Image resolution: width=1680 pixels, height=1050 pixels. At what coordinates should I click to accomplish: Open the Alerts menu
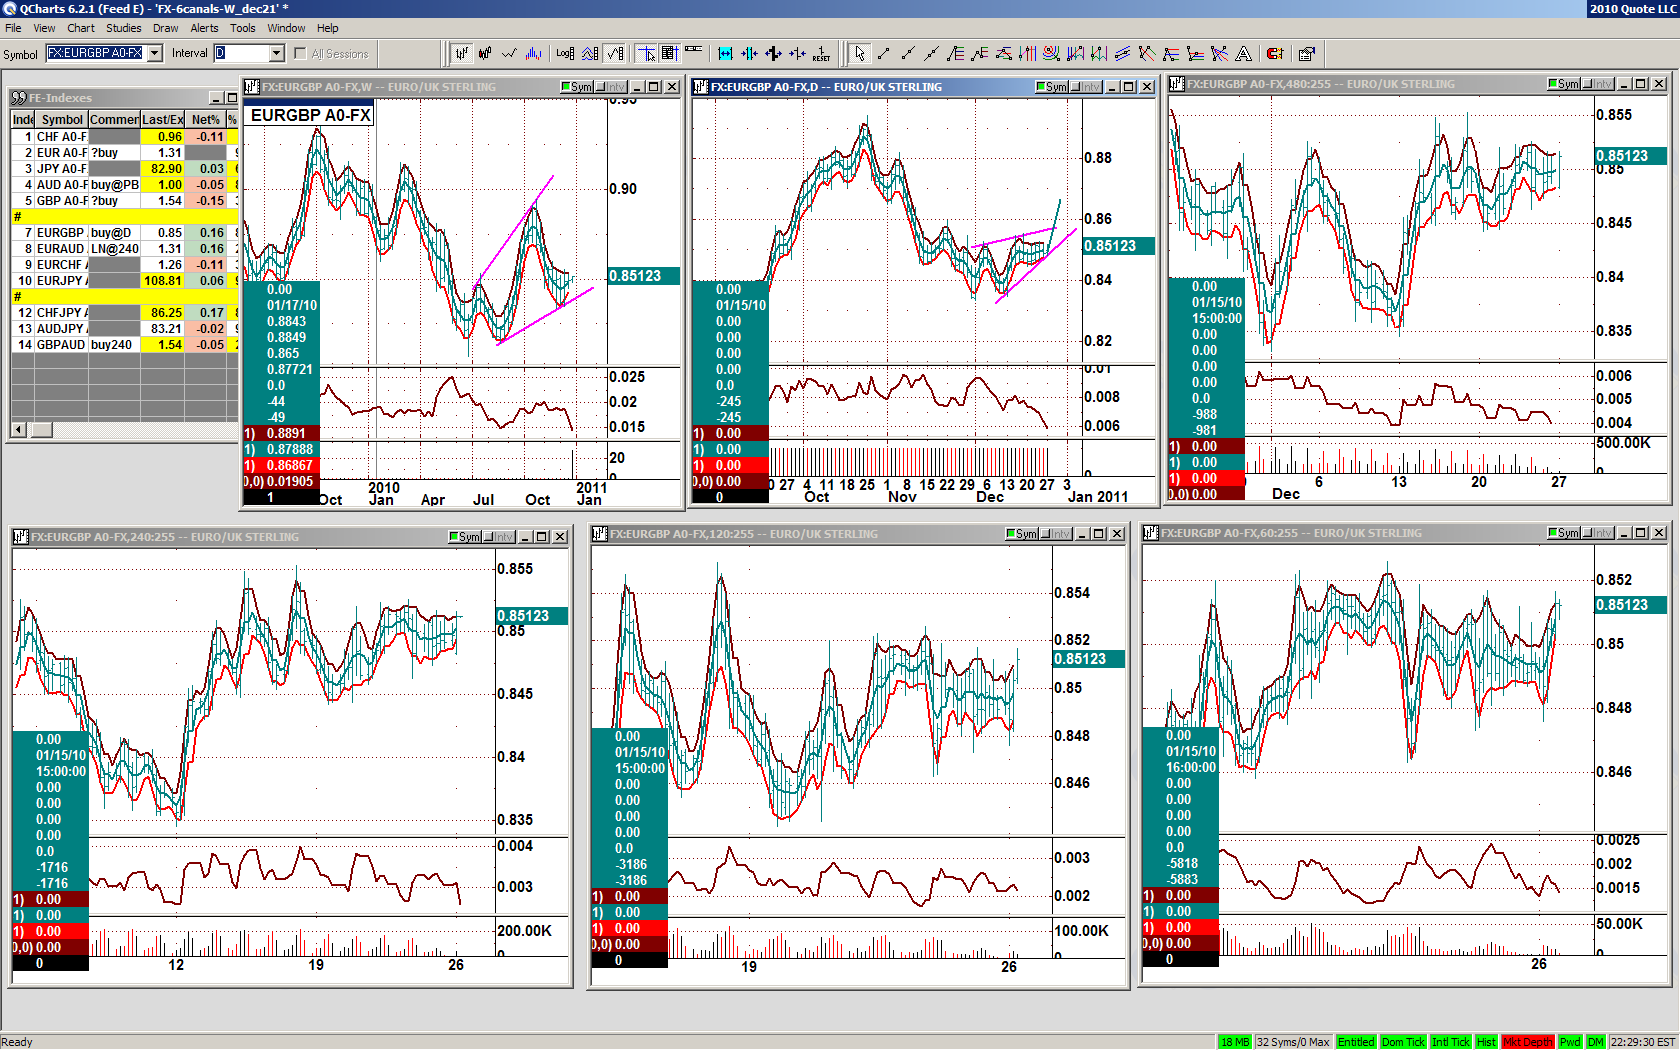pos(204,28)
